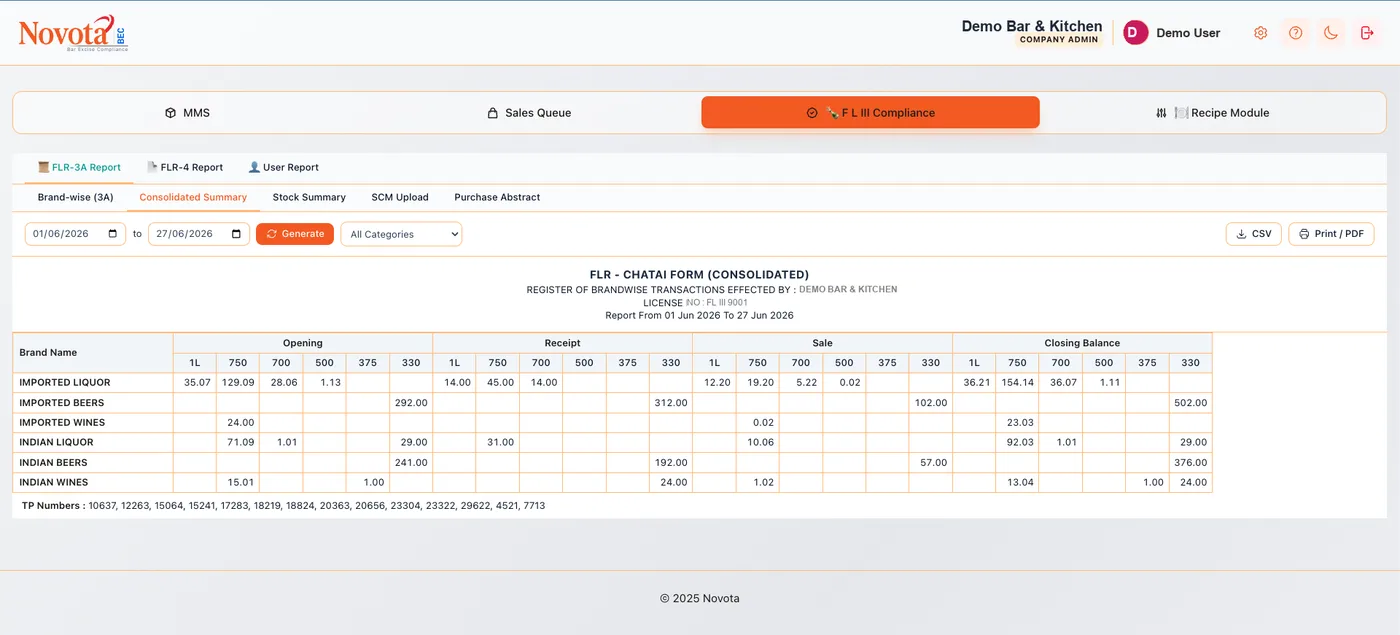1400x635 pixels.
Task: Expand the All Categories dropdown
Action: tap(401, 234)
